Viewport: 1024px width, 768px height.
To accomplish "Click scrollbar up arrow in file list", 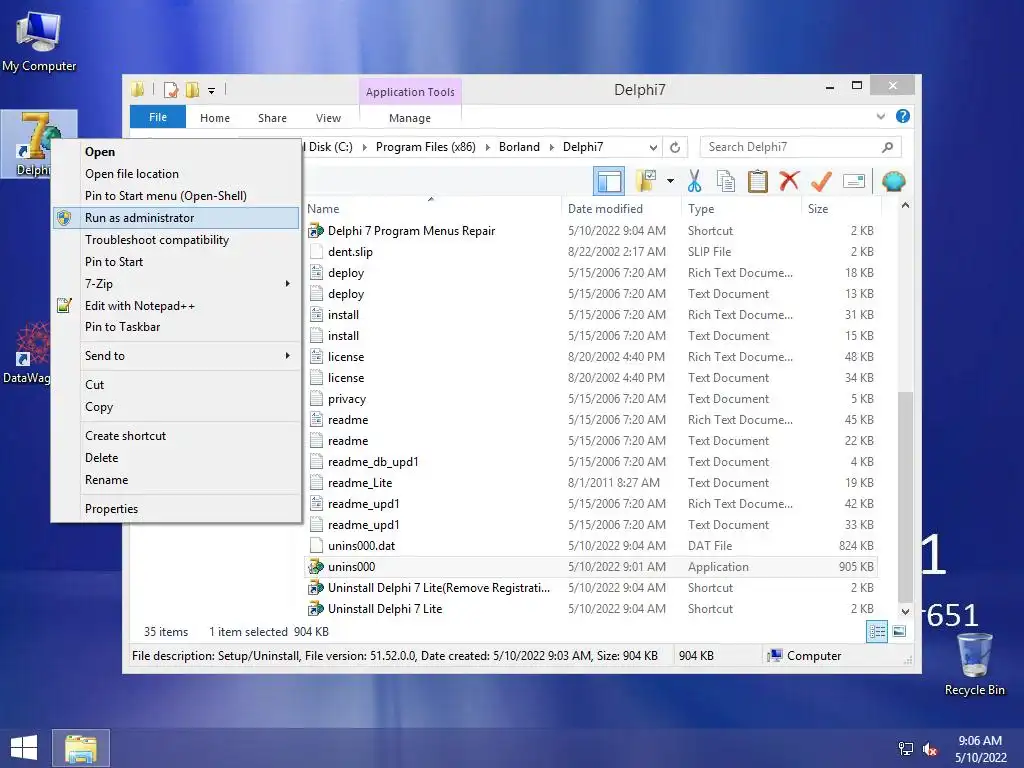I will point(905,206).
